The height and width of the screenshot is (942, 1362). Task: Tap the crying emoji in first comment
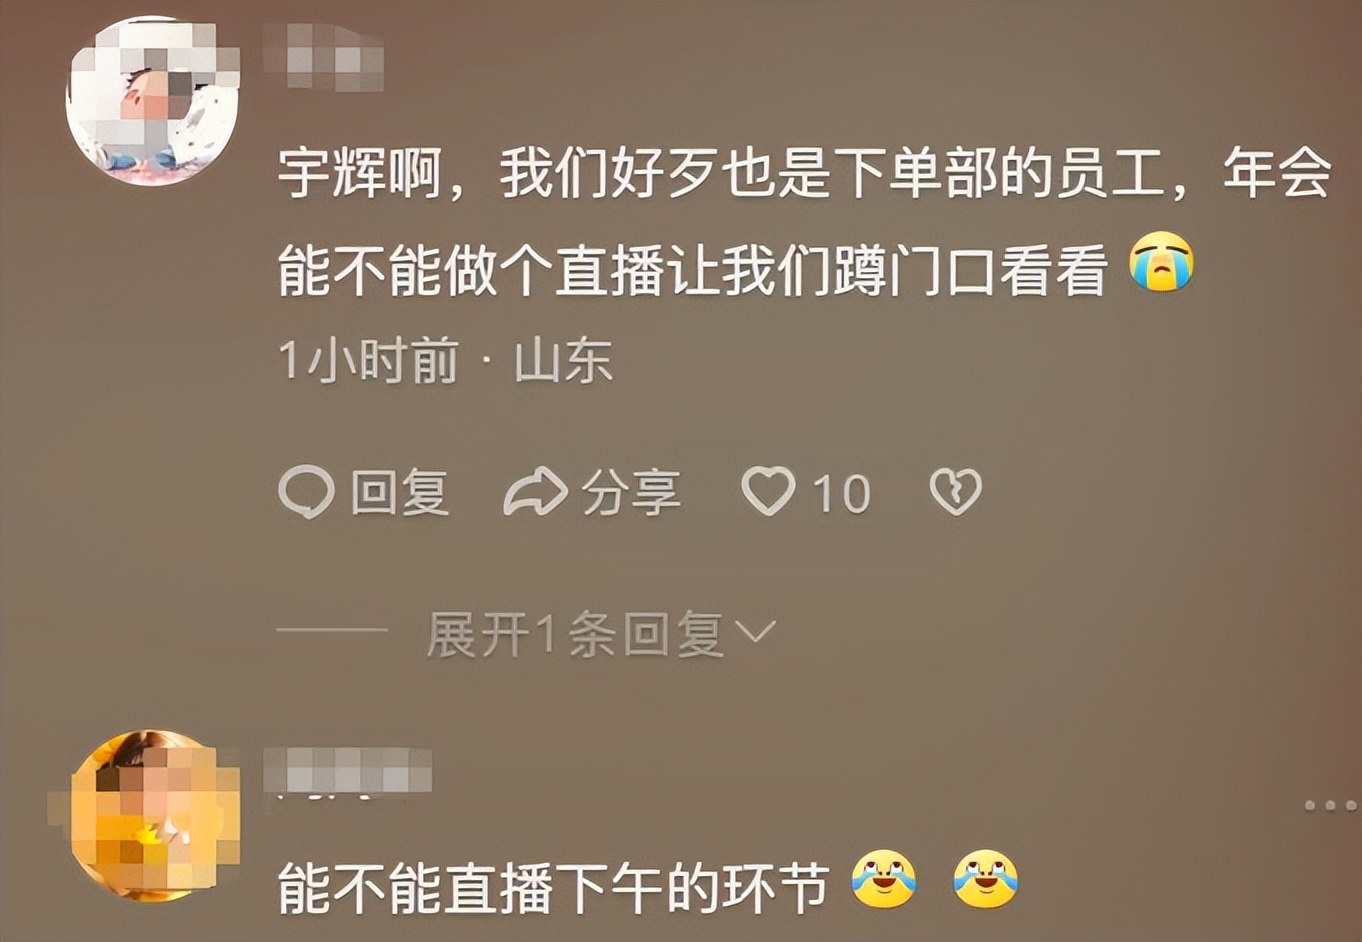pos(1161,262)
